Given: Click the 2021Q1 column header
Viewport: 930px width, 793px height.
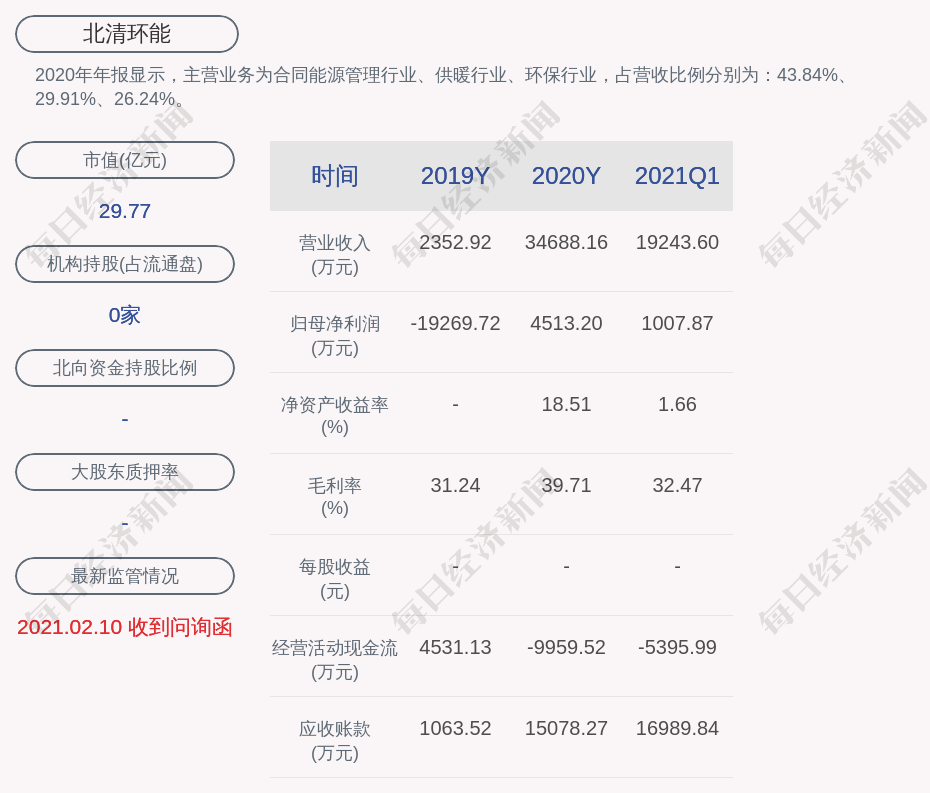Looking at the screenshot, I should pos(677,176).
